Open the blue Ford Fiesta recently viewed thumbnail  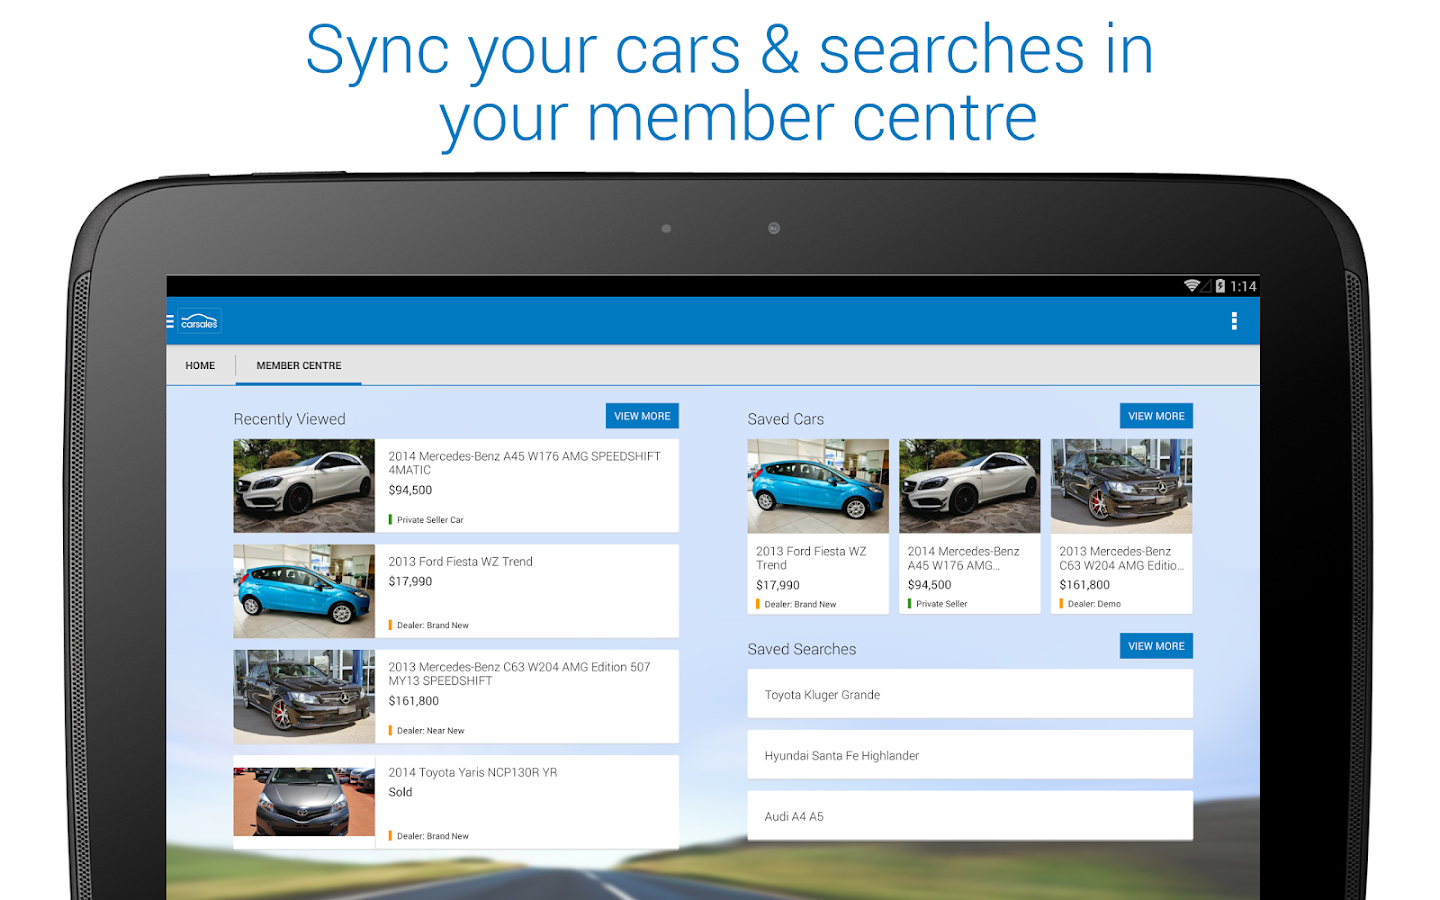(x=304, y=591)
